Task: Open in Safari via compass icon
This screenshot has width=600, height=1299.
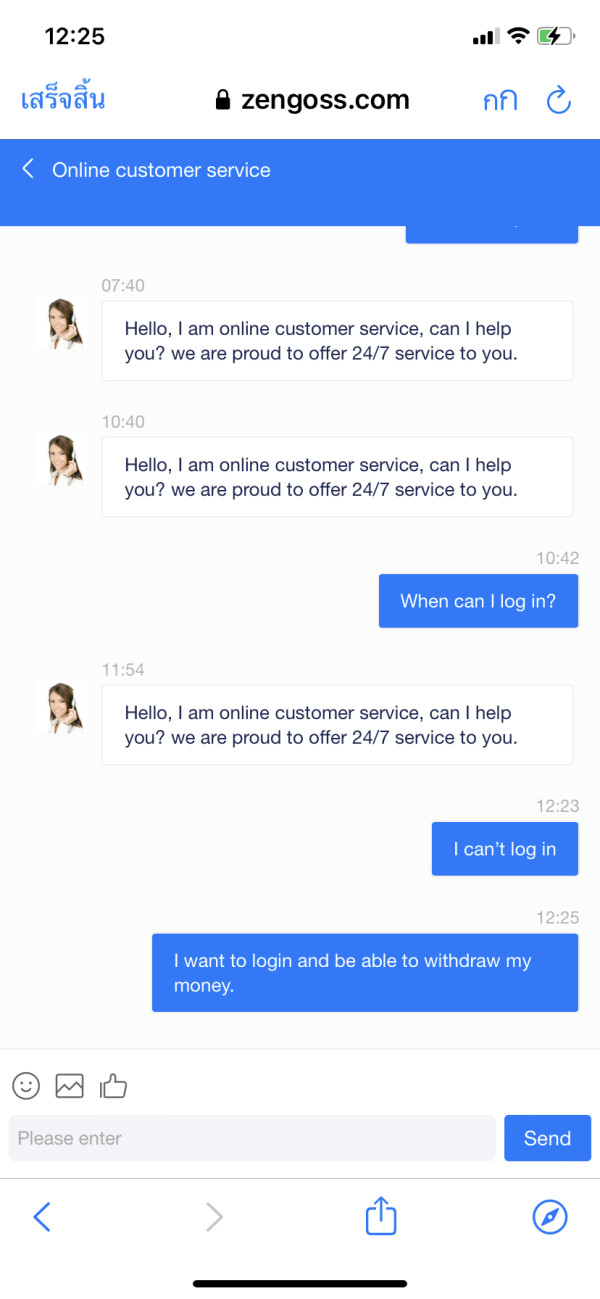Action: pos(550,1217)
